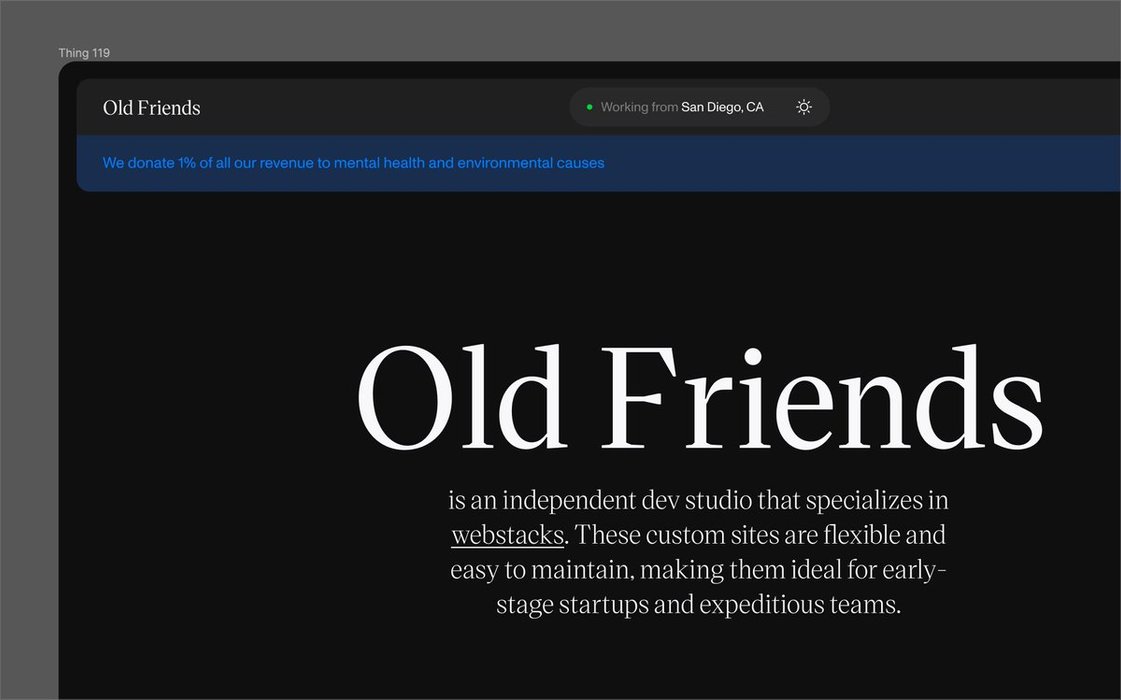Click the "Working from" gray label

[x=639, y=107]
